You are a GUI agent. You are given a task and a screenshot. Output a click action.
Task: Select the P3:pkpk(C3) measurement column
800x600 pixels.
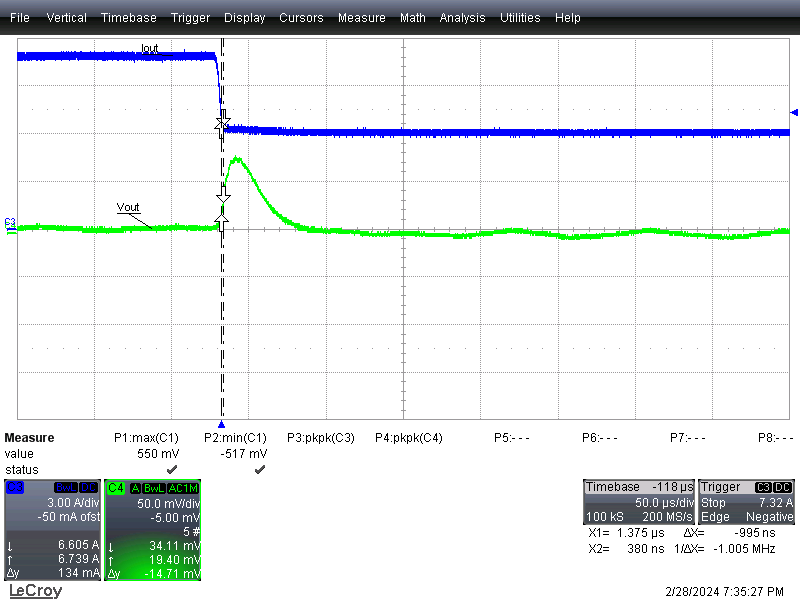point(321,438)
